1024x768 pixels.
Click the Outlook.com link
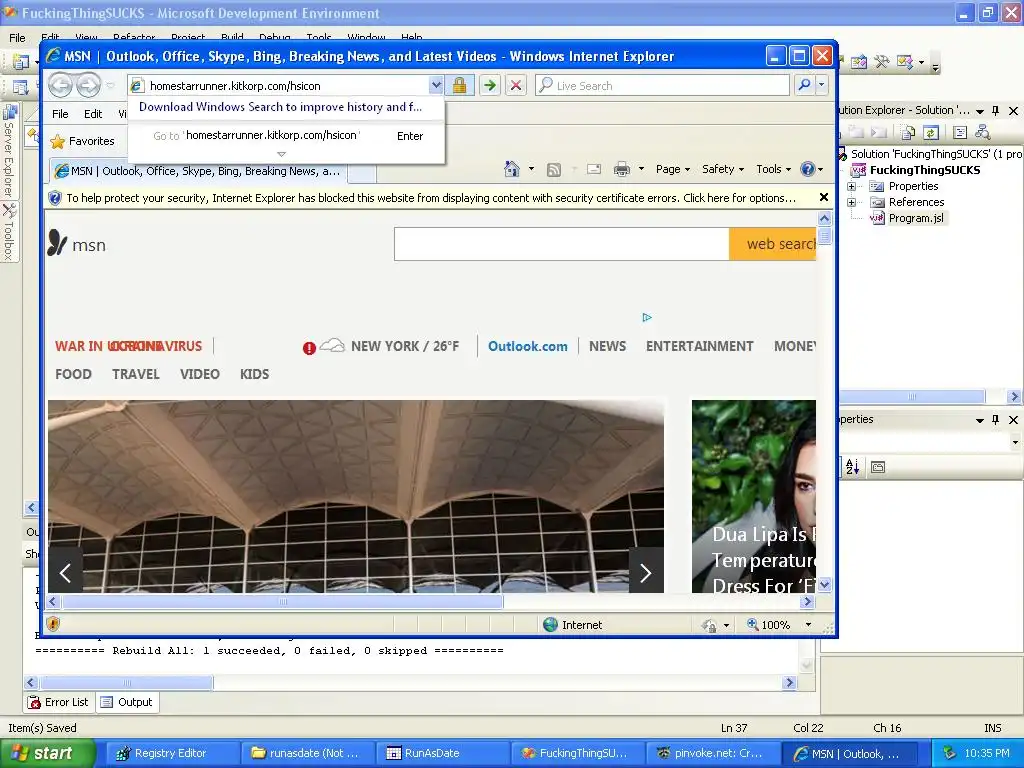pyautogui.click(x=528, y=346)
